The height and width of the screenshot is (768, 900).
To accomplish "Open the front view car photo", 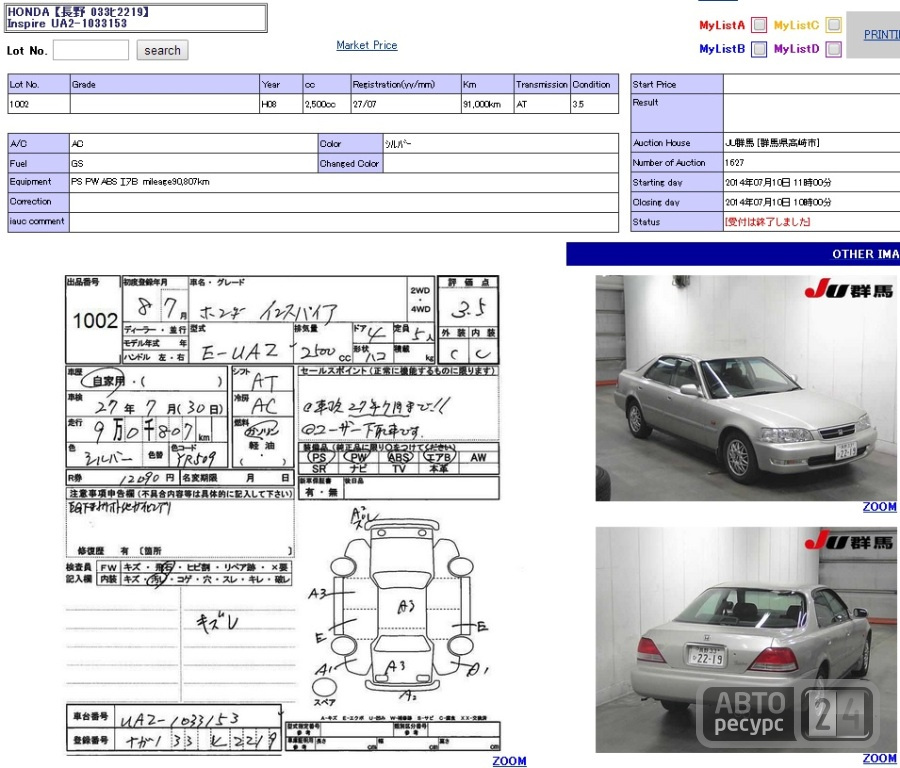I will (x=746, y=388).
